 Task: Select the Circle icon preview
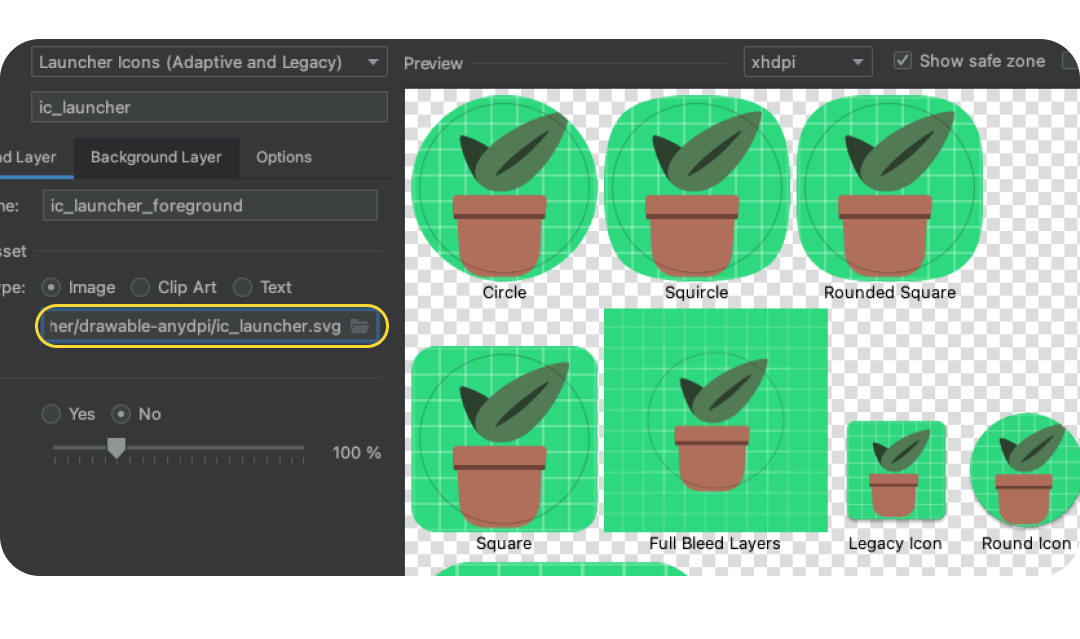(x=504, y=188)
